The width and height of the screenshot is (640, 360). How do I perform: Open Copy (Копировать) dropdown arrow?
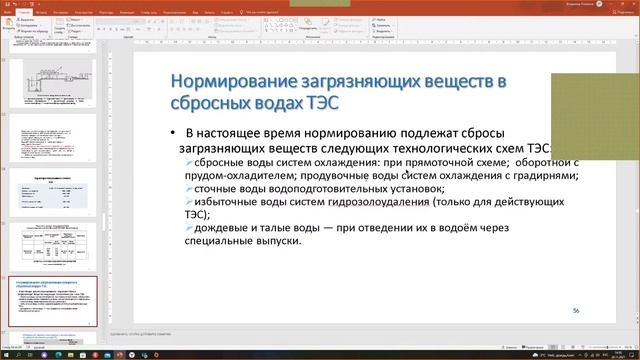click(40, 25)
